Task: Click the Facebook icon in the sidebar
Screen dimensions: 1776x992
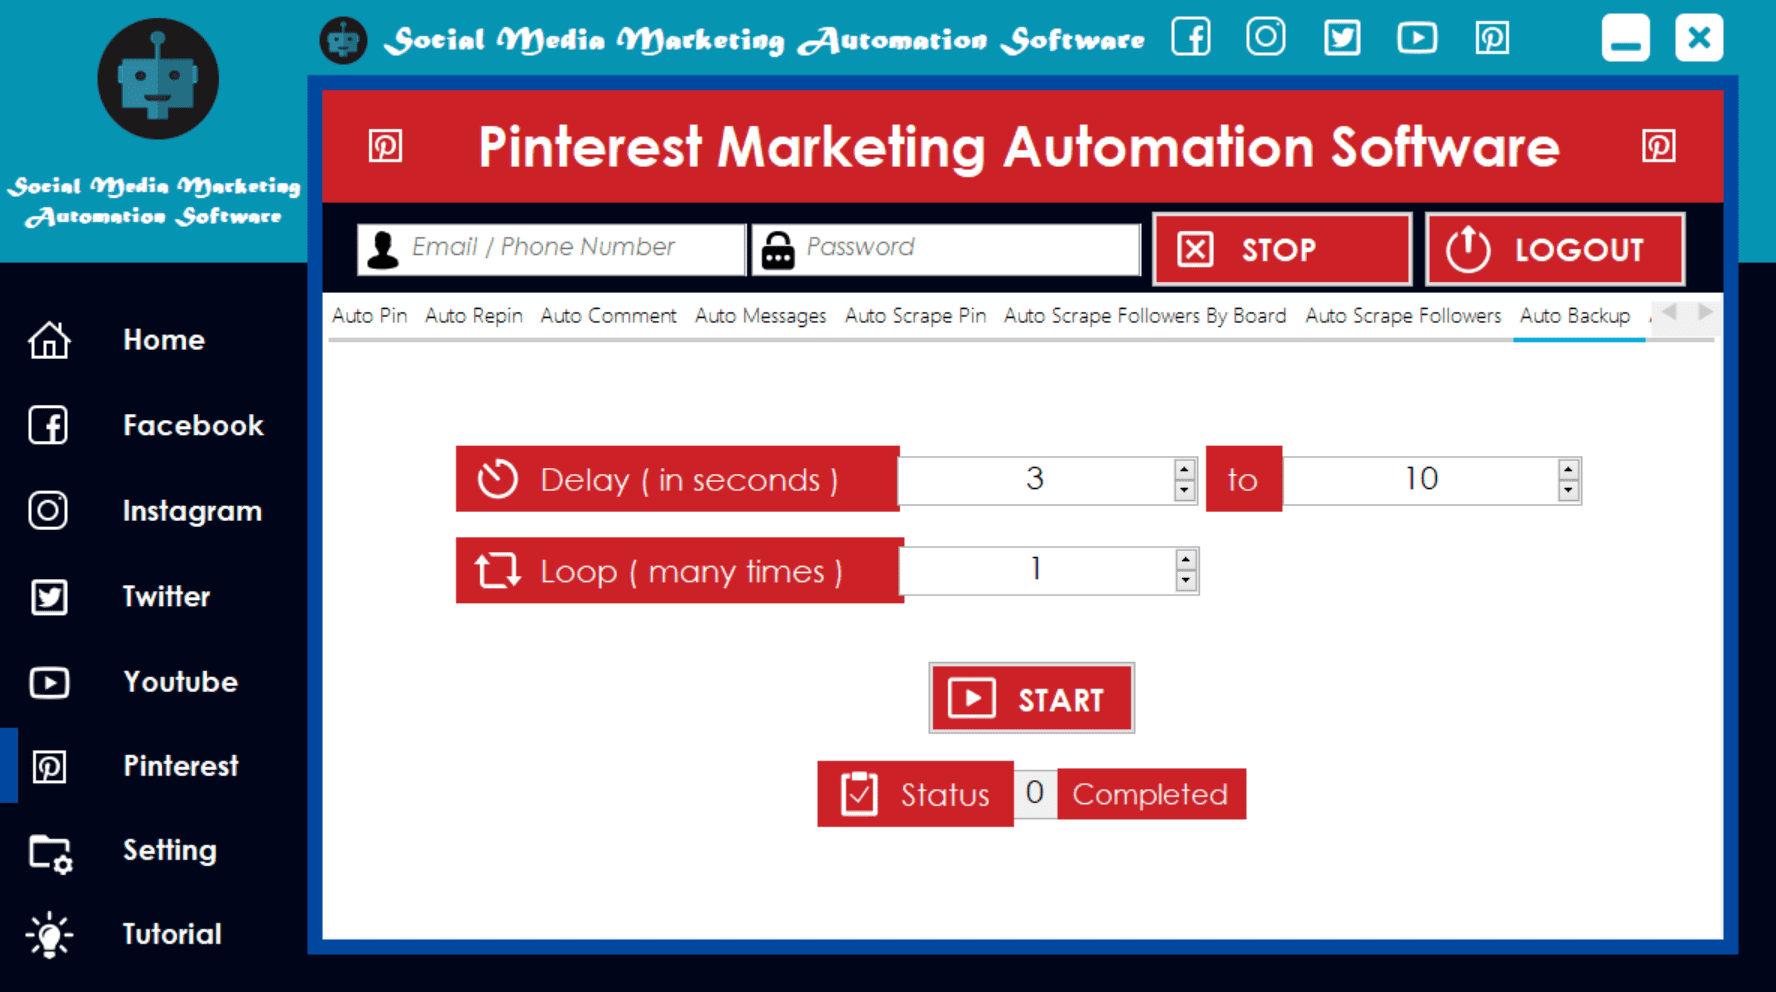Action: [x=48, y=425]
